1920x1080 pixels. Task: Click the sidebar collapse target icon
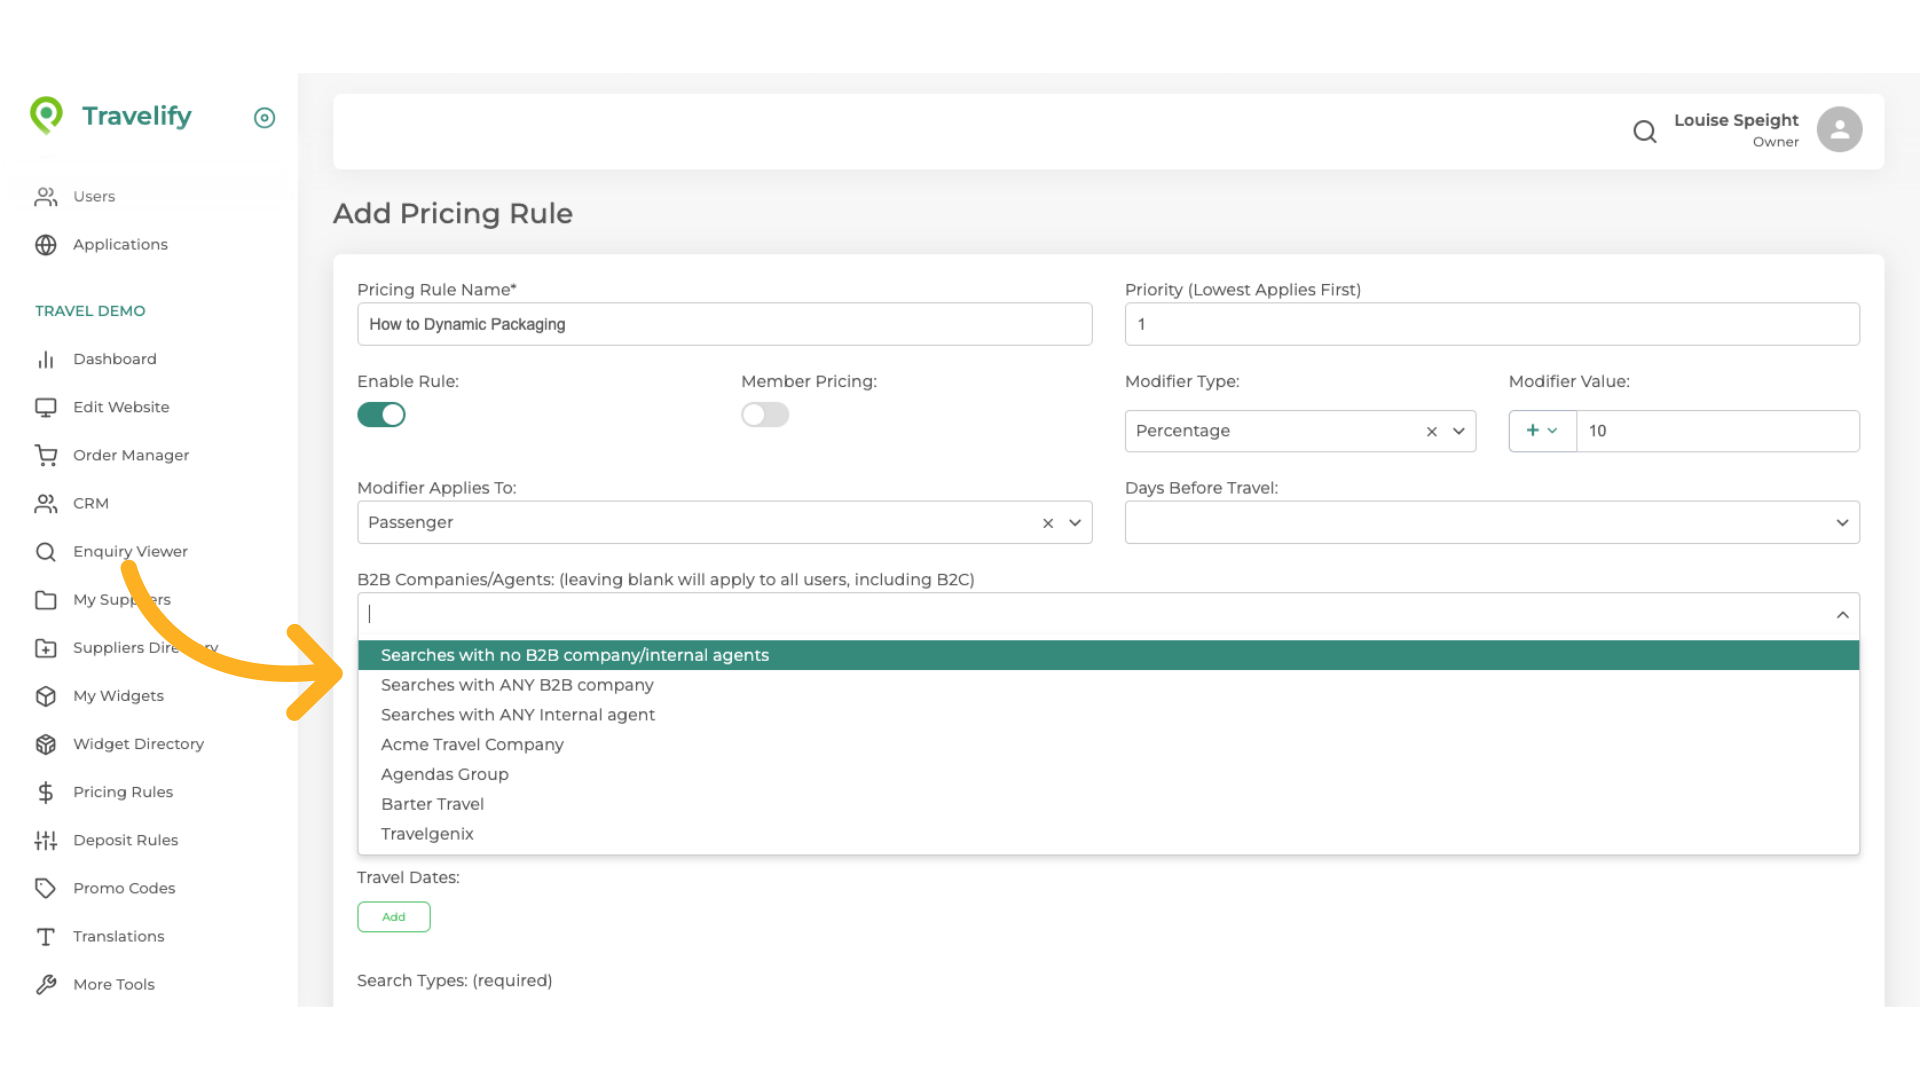pyautogui.click(x=264, y=118)
